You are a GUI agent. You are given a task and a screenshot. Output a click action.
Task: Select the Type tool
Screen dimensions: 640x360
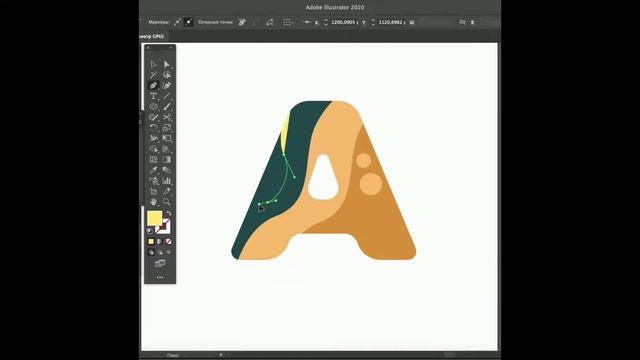click(153, 96)
